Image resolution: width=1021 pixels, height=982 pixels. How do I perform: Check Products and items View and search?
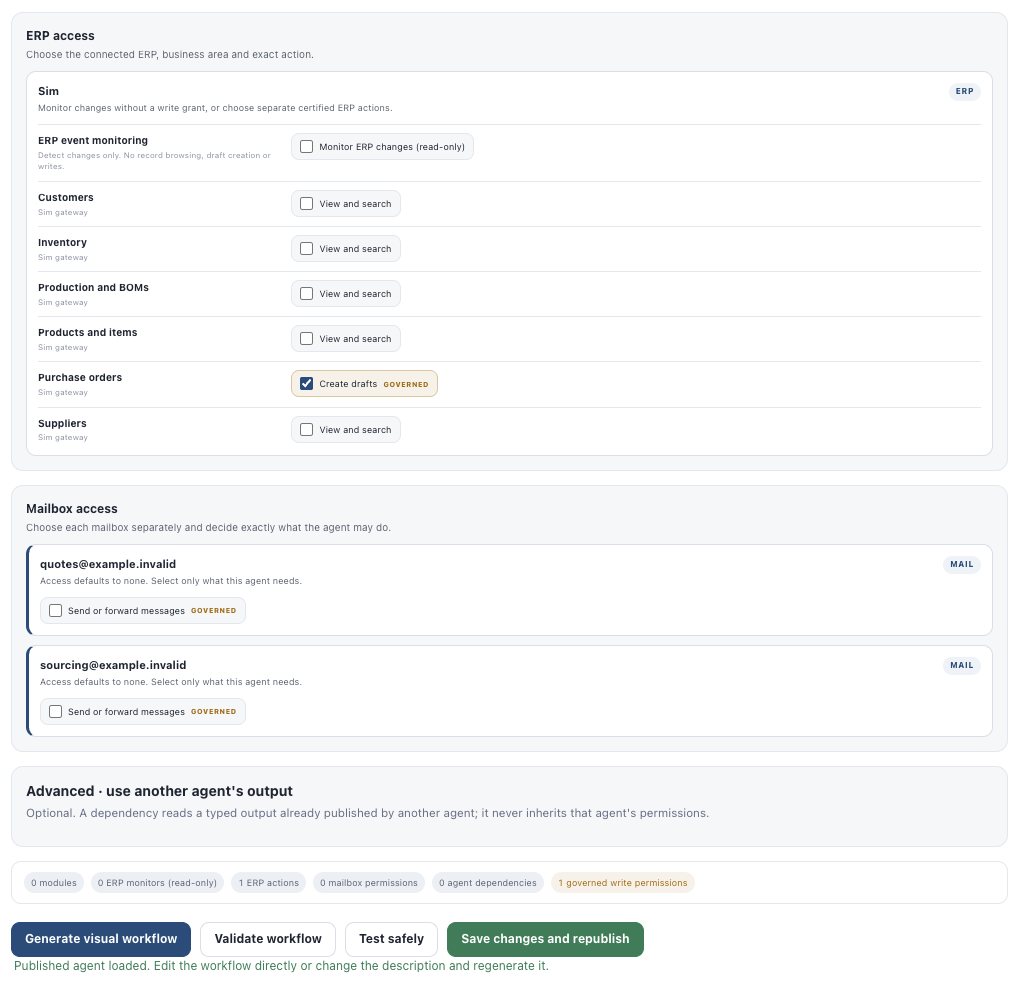click(306, 339)
